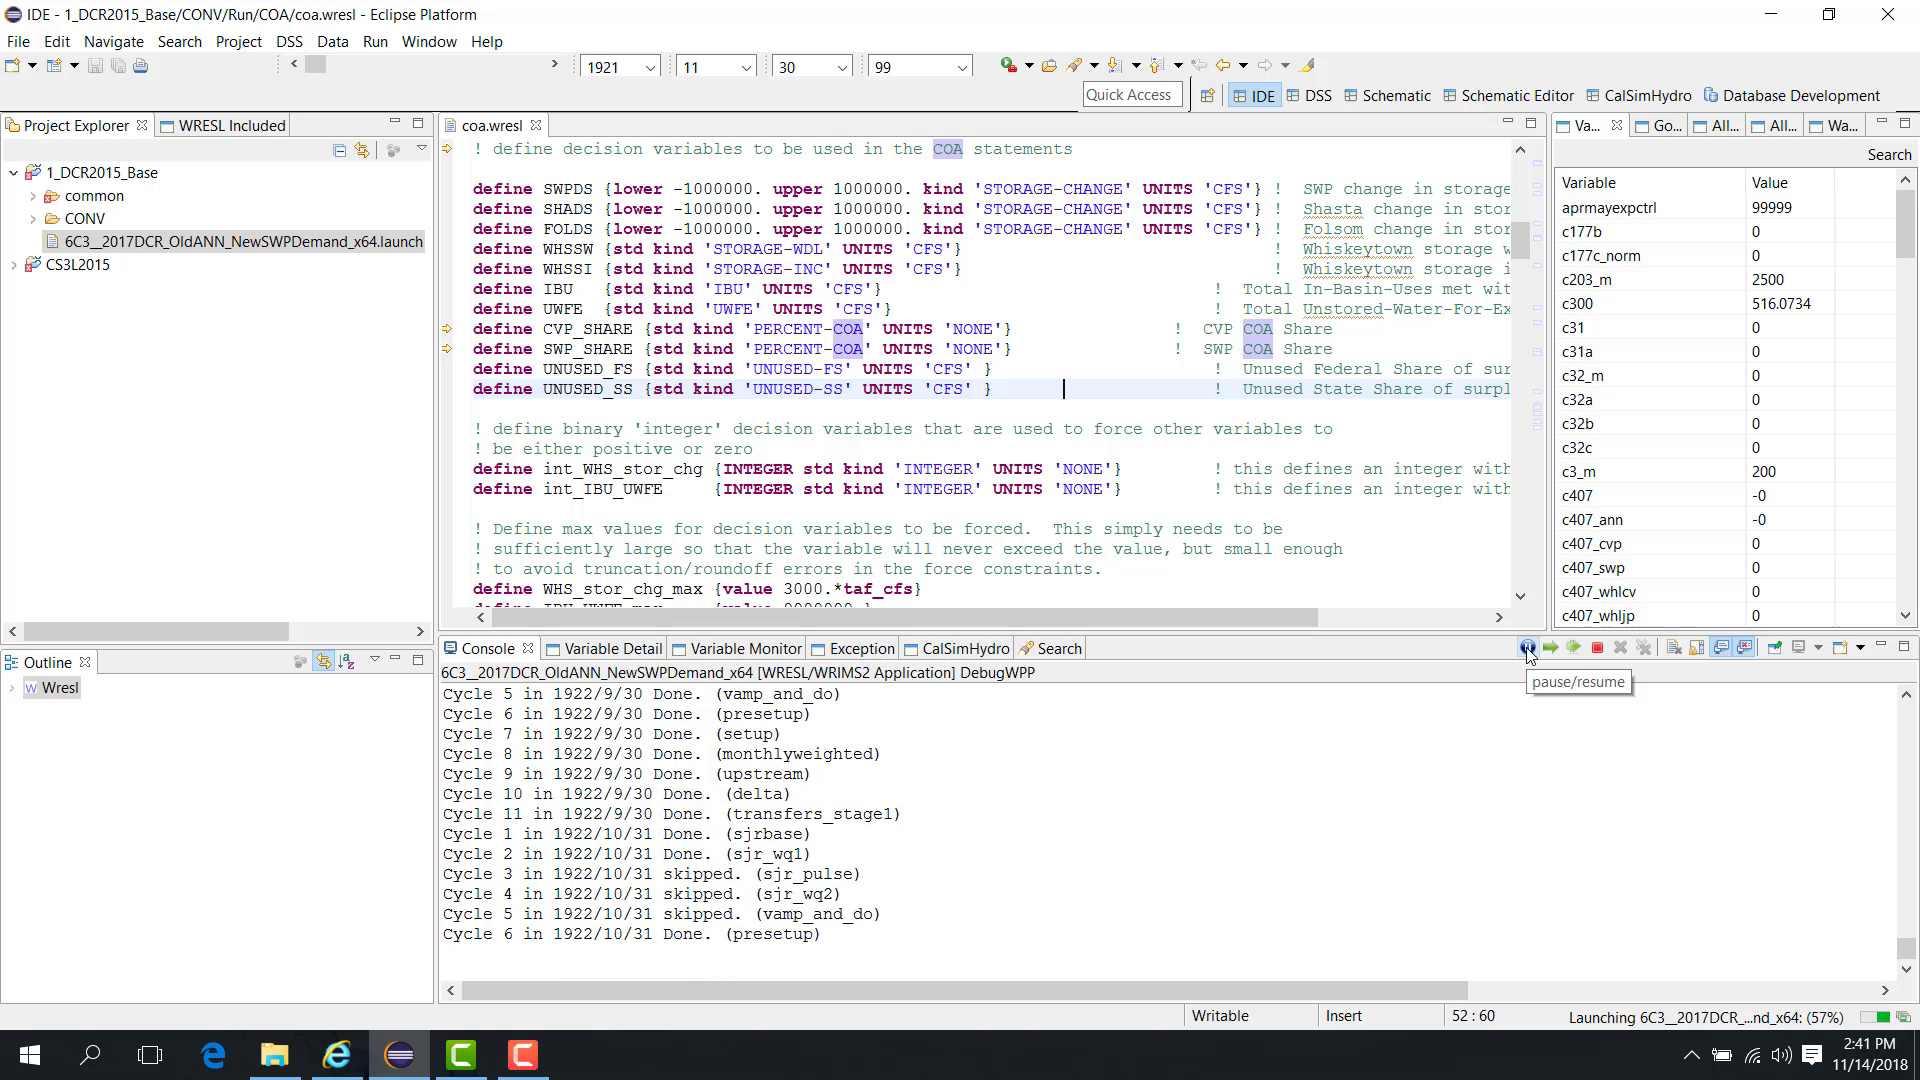
Task: Click the New wizard toolbar icon
Action: [x=12, y=66]
